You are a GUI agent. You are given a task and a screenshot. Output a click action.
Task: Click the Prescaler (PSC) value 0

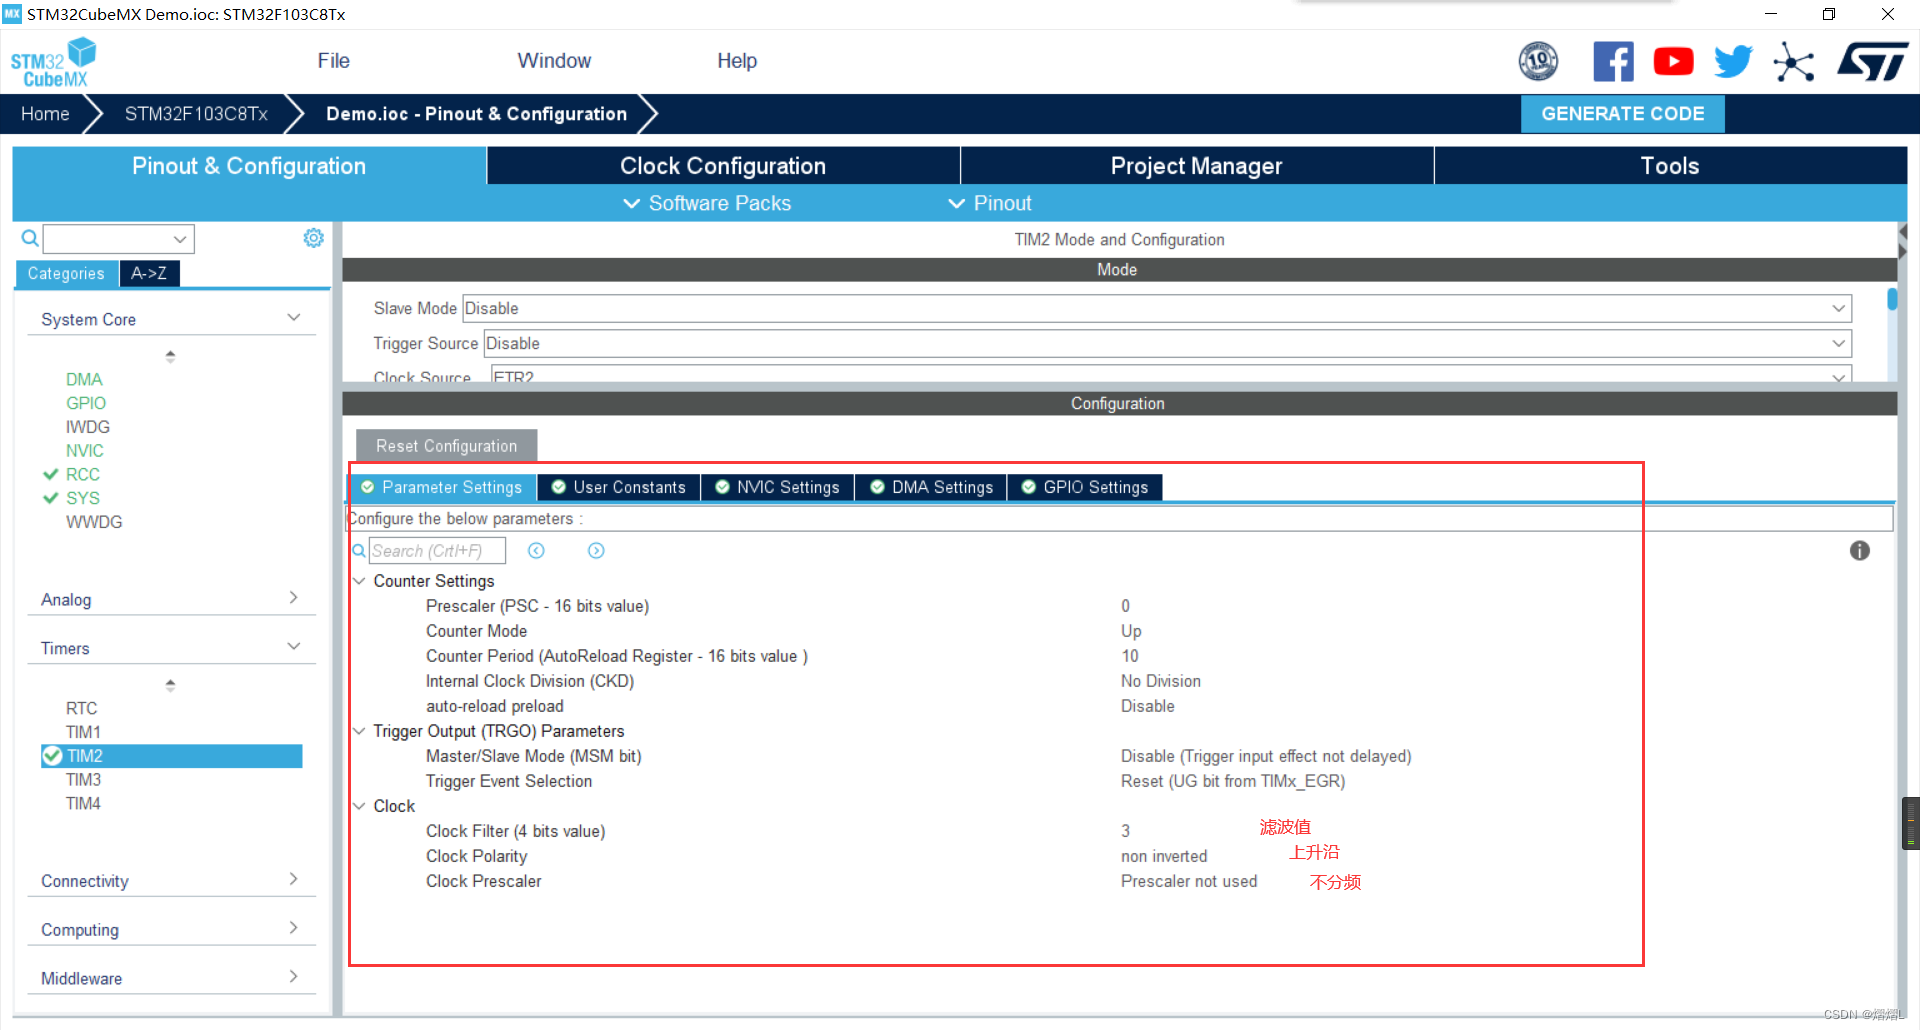point(1125,606)
